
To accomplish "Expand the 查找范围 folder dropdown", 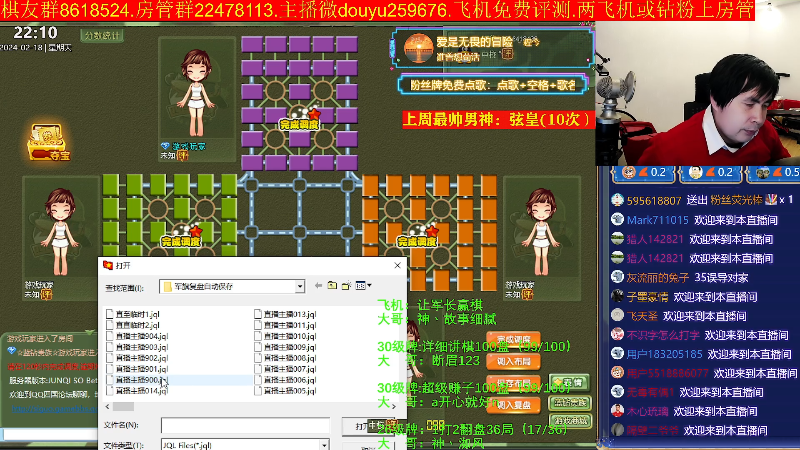I will tap(300, 287).
